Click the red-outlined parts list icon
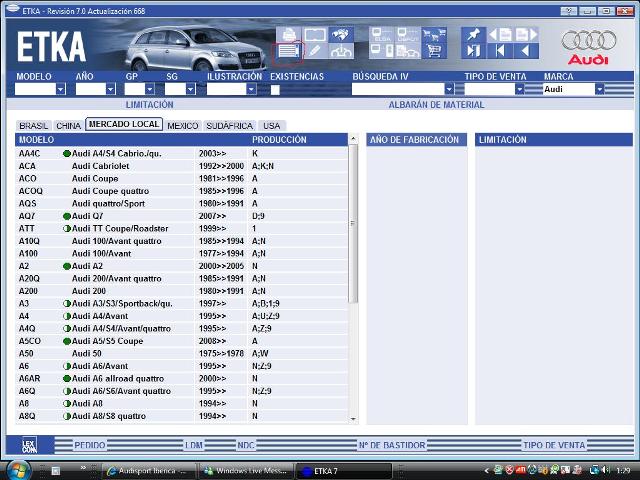Image resolution: width=640 pixels, height=480 pixels. 289,51
